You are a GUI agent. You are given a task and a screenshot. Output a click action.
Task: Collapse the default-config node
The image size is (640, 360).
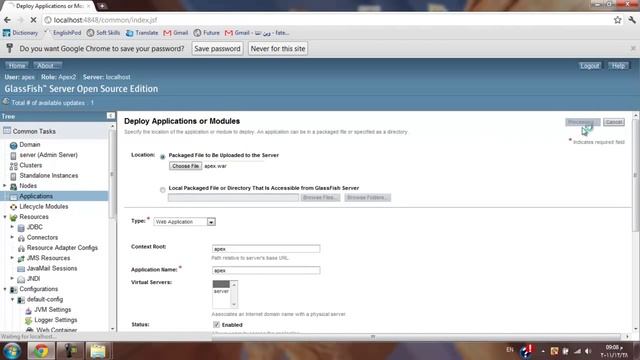12,299
